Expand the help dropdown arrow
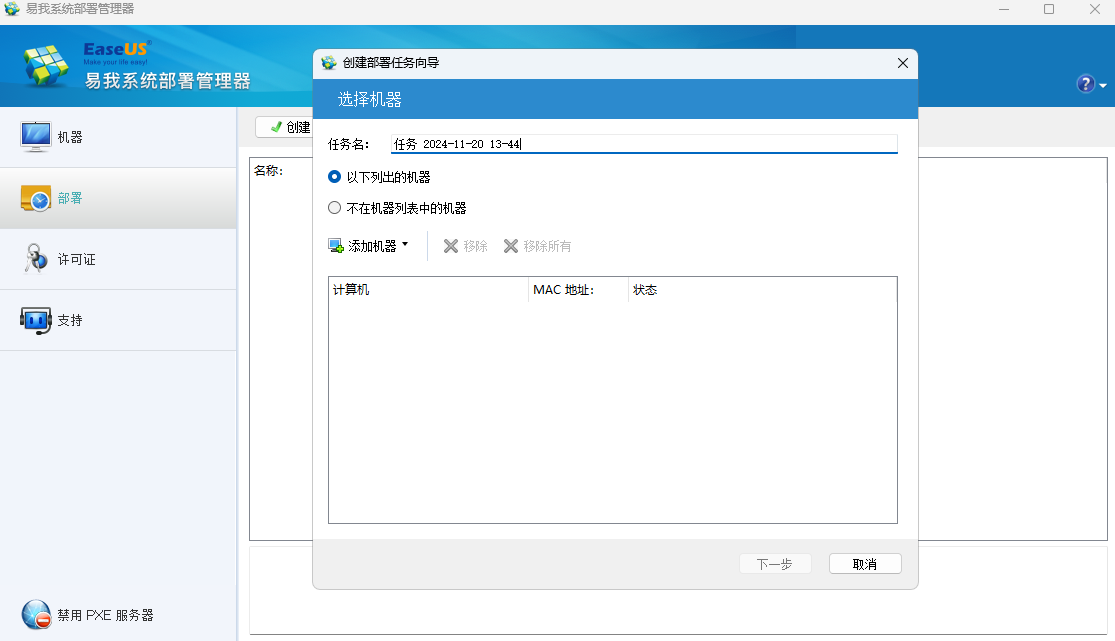The height and width of the screenshot is (641, 1115). 1103,85
